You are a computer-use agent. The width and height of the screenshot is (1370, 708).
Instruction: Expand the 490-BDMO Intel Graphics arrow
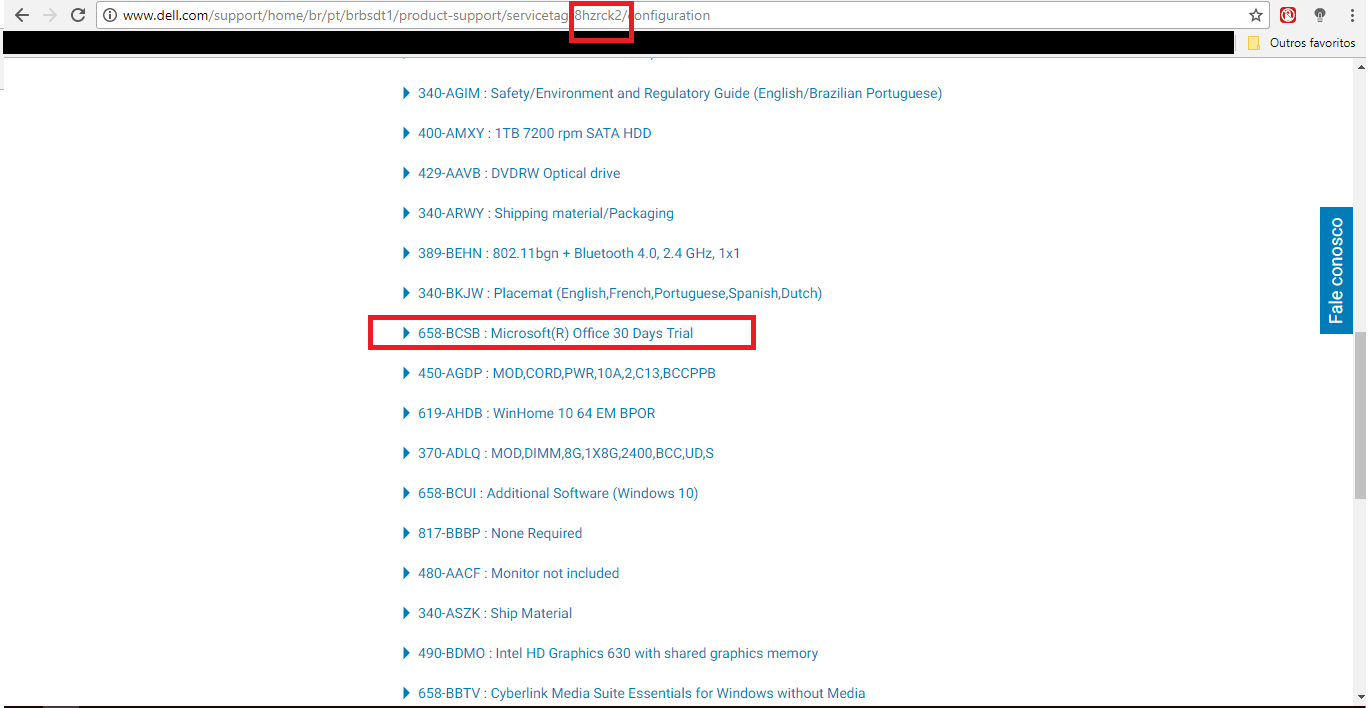(x=406, y=653)
